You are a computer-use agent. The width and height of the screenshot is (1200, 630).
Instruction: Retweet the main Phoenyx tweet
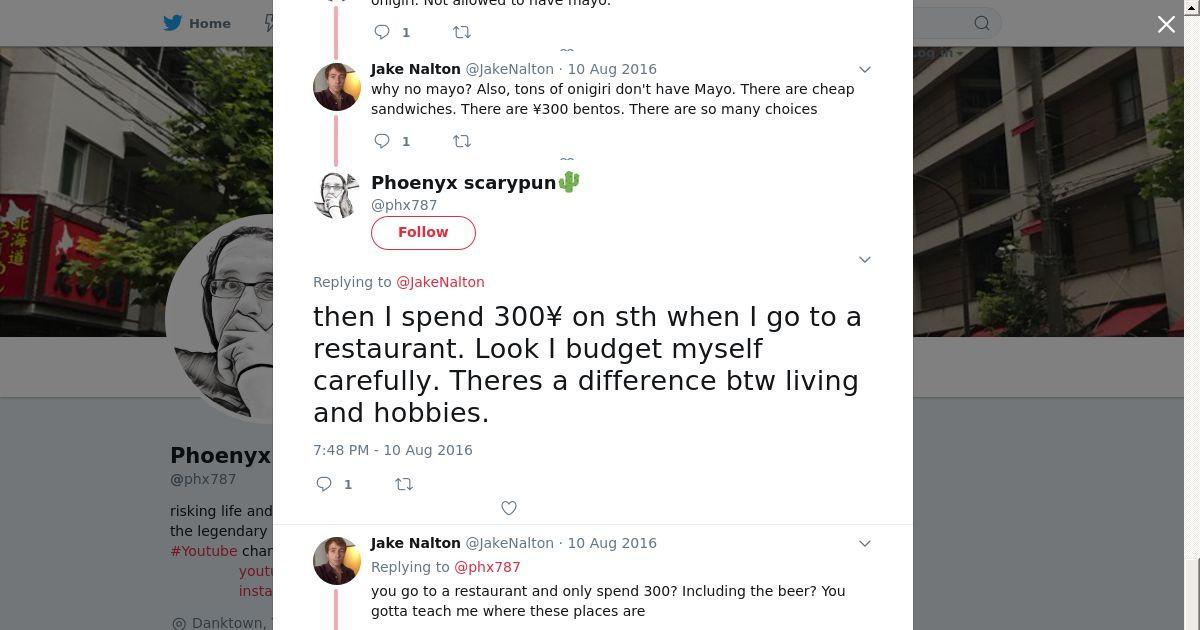(x=404, y=484)
